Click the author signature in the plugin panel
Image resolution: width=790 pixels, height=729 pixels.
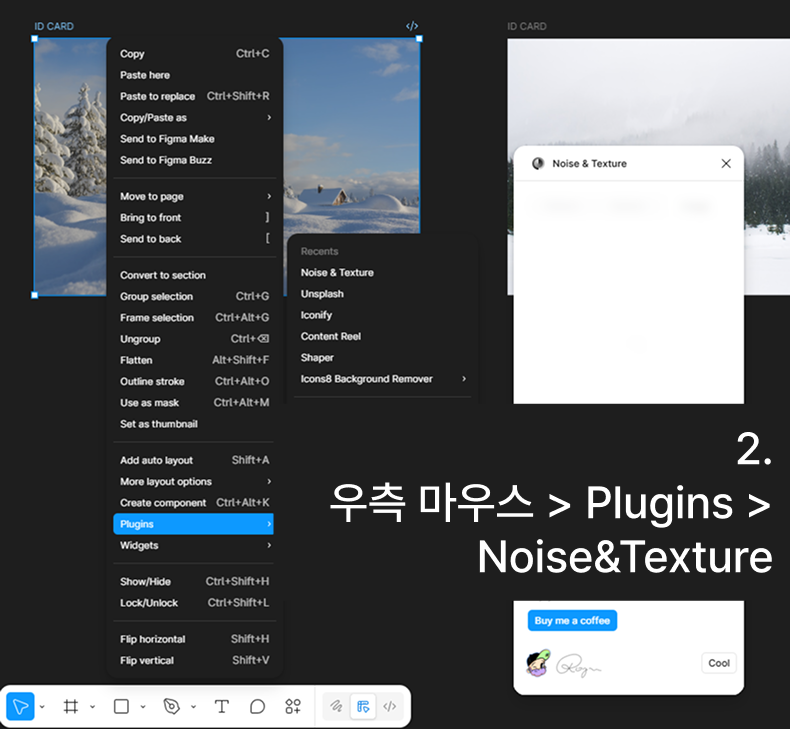click(x=578, y=665)
